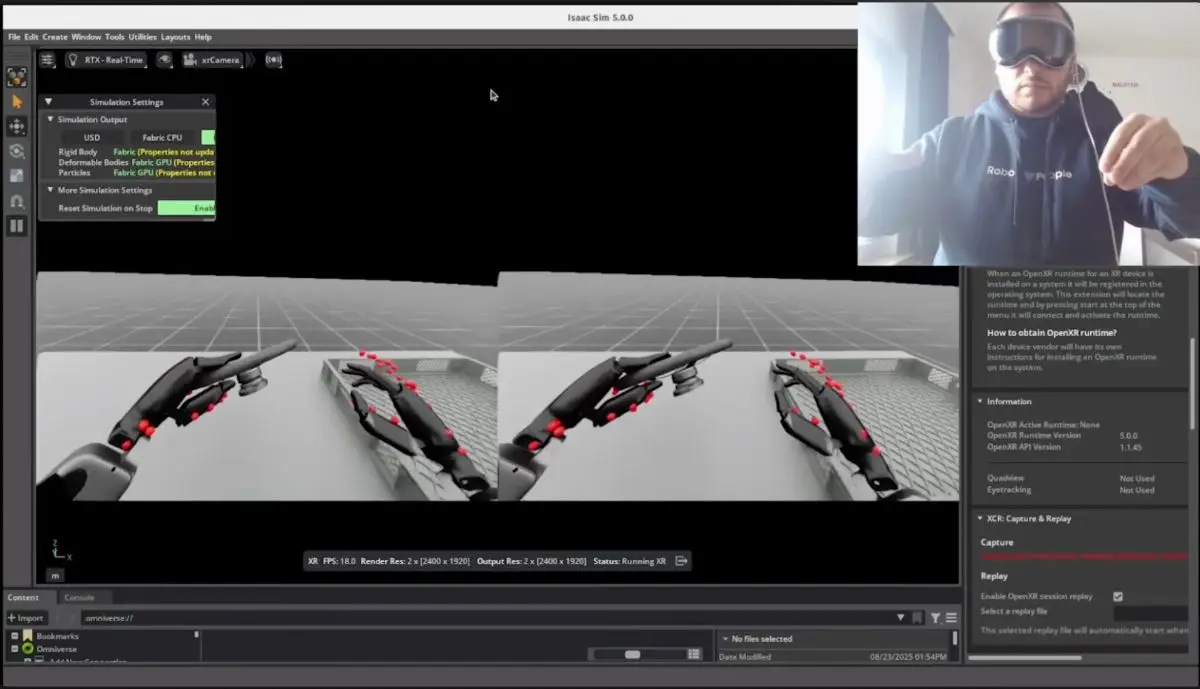Click the arrow next to xrCamera
The height and width of the screenshot is (689, 1200).
(251, 60)
